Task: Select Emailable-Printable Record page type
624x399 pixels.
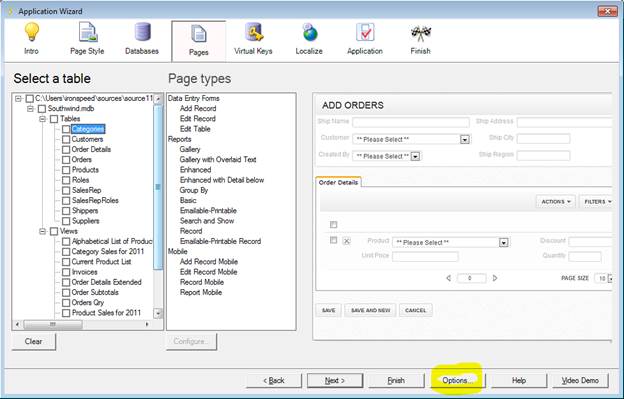Action: click(x=220, y=241)
